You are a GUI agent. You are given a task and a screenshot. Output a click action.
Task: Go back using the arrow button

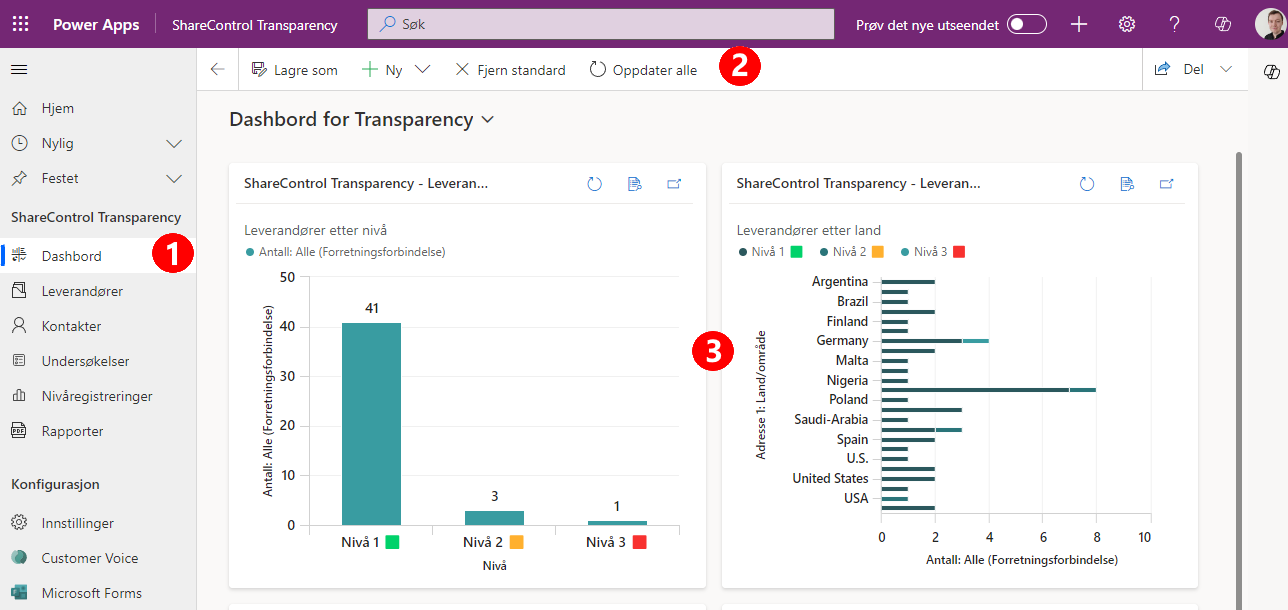coord(218,70)
